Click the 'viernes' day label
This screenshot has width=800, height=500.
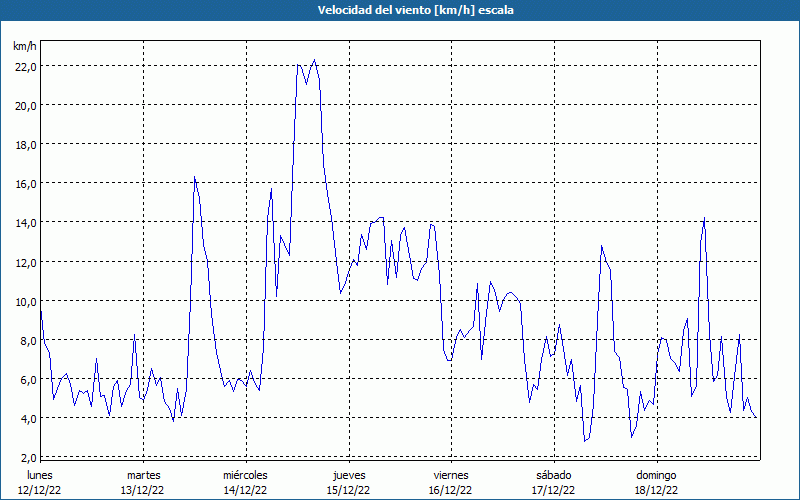pos(451,475)
